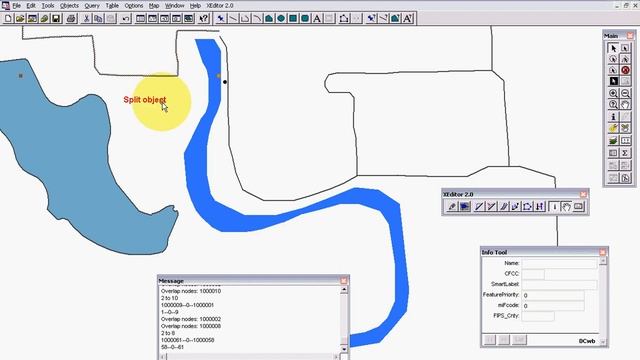
Task: Open the Objects menu
Action: tap(69, 6)
